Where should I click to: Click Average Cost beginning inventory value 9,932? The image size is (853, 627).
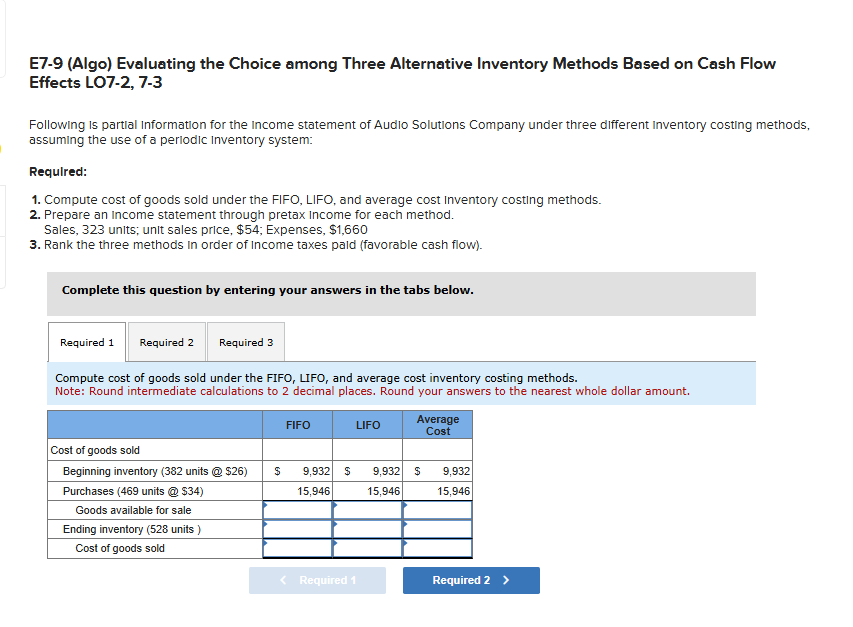pos(456,471)
